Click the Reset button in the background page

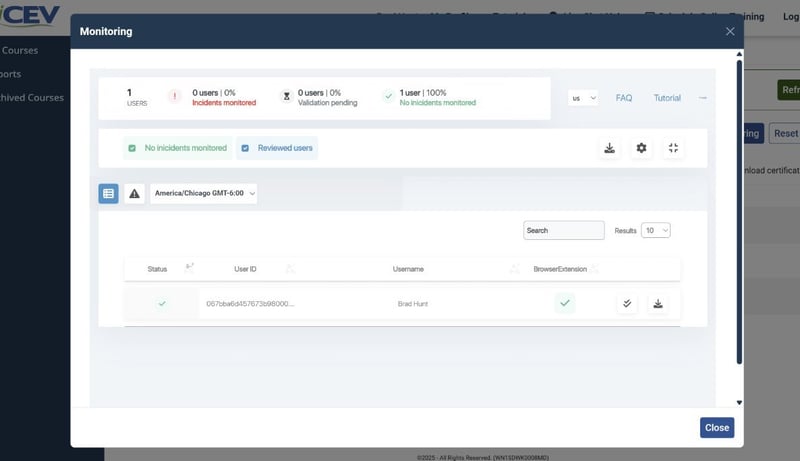[785, 133]
